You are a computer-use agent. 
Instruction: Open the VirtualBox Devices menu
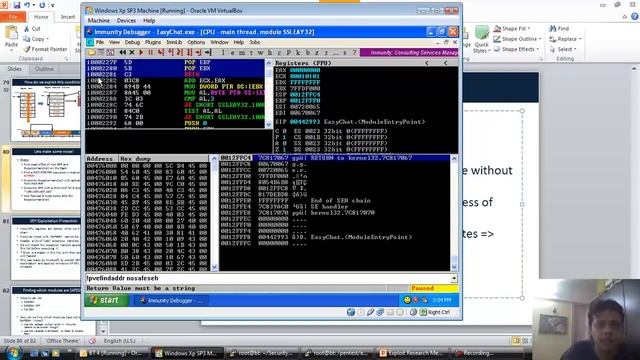click(x=126, y=20)
